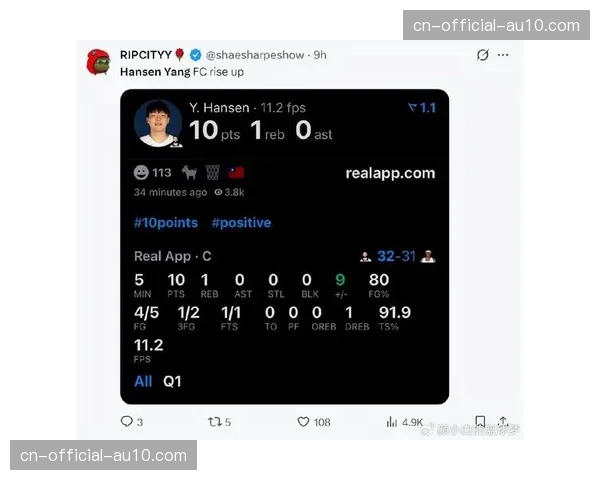
Task: Open the realapp.com link
Action: (x=390, y=173)
